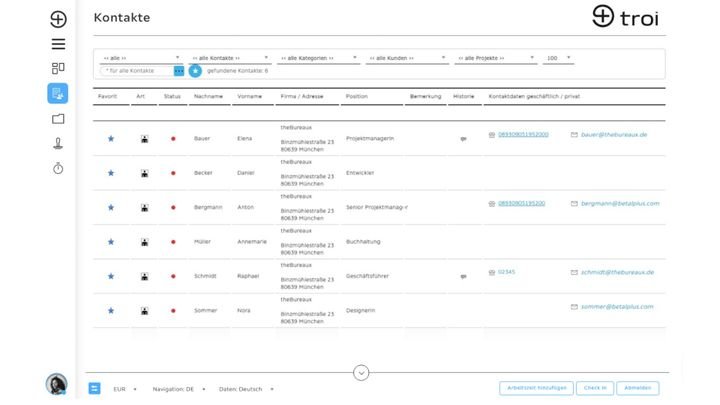Click the 'Geschäftsführer' position cell
Viewport: 720px width, 405px height.
click(367, 276)
